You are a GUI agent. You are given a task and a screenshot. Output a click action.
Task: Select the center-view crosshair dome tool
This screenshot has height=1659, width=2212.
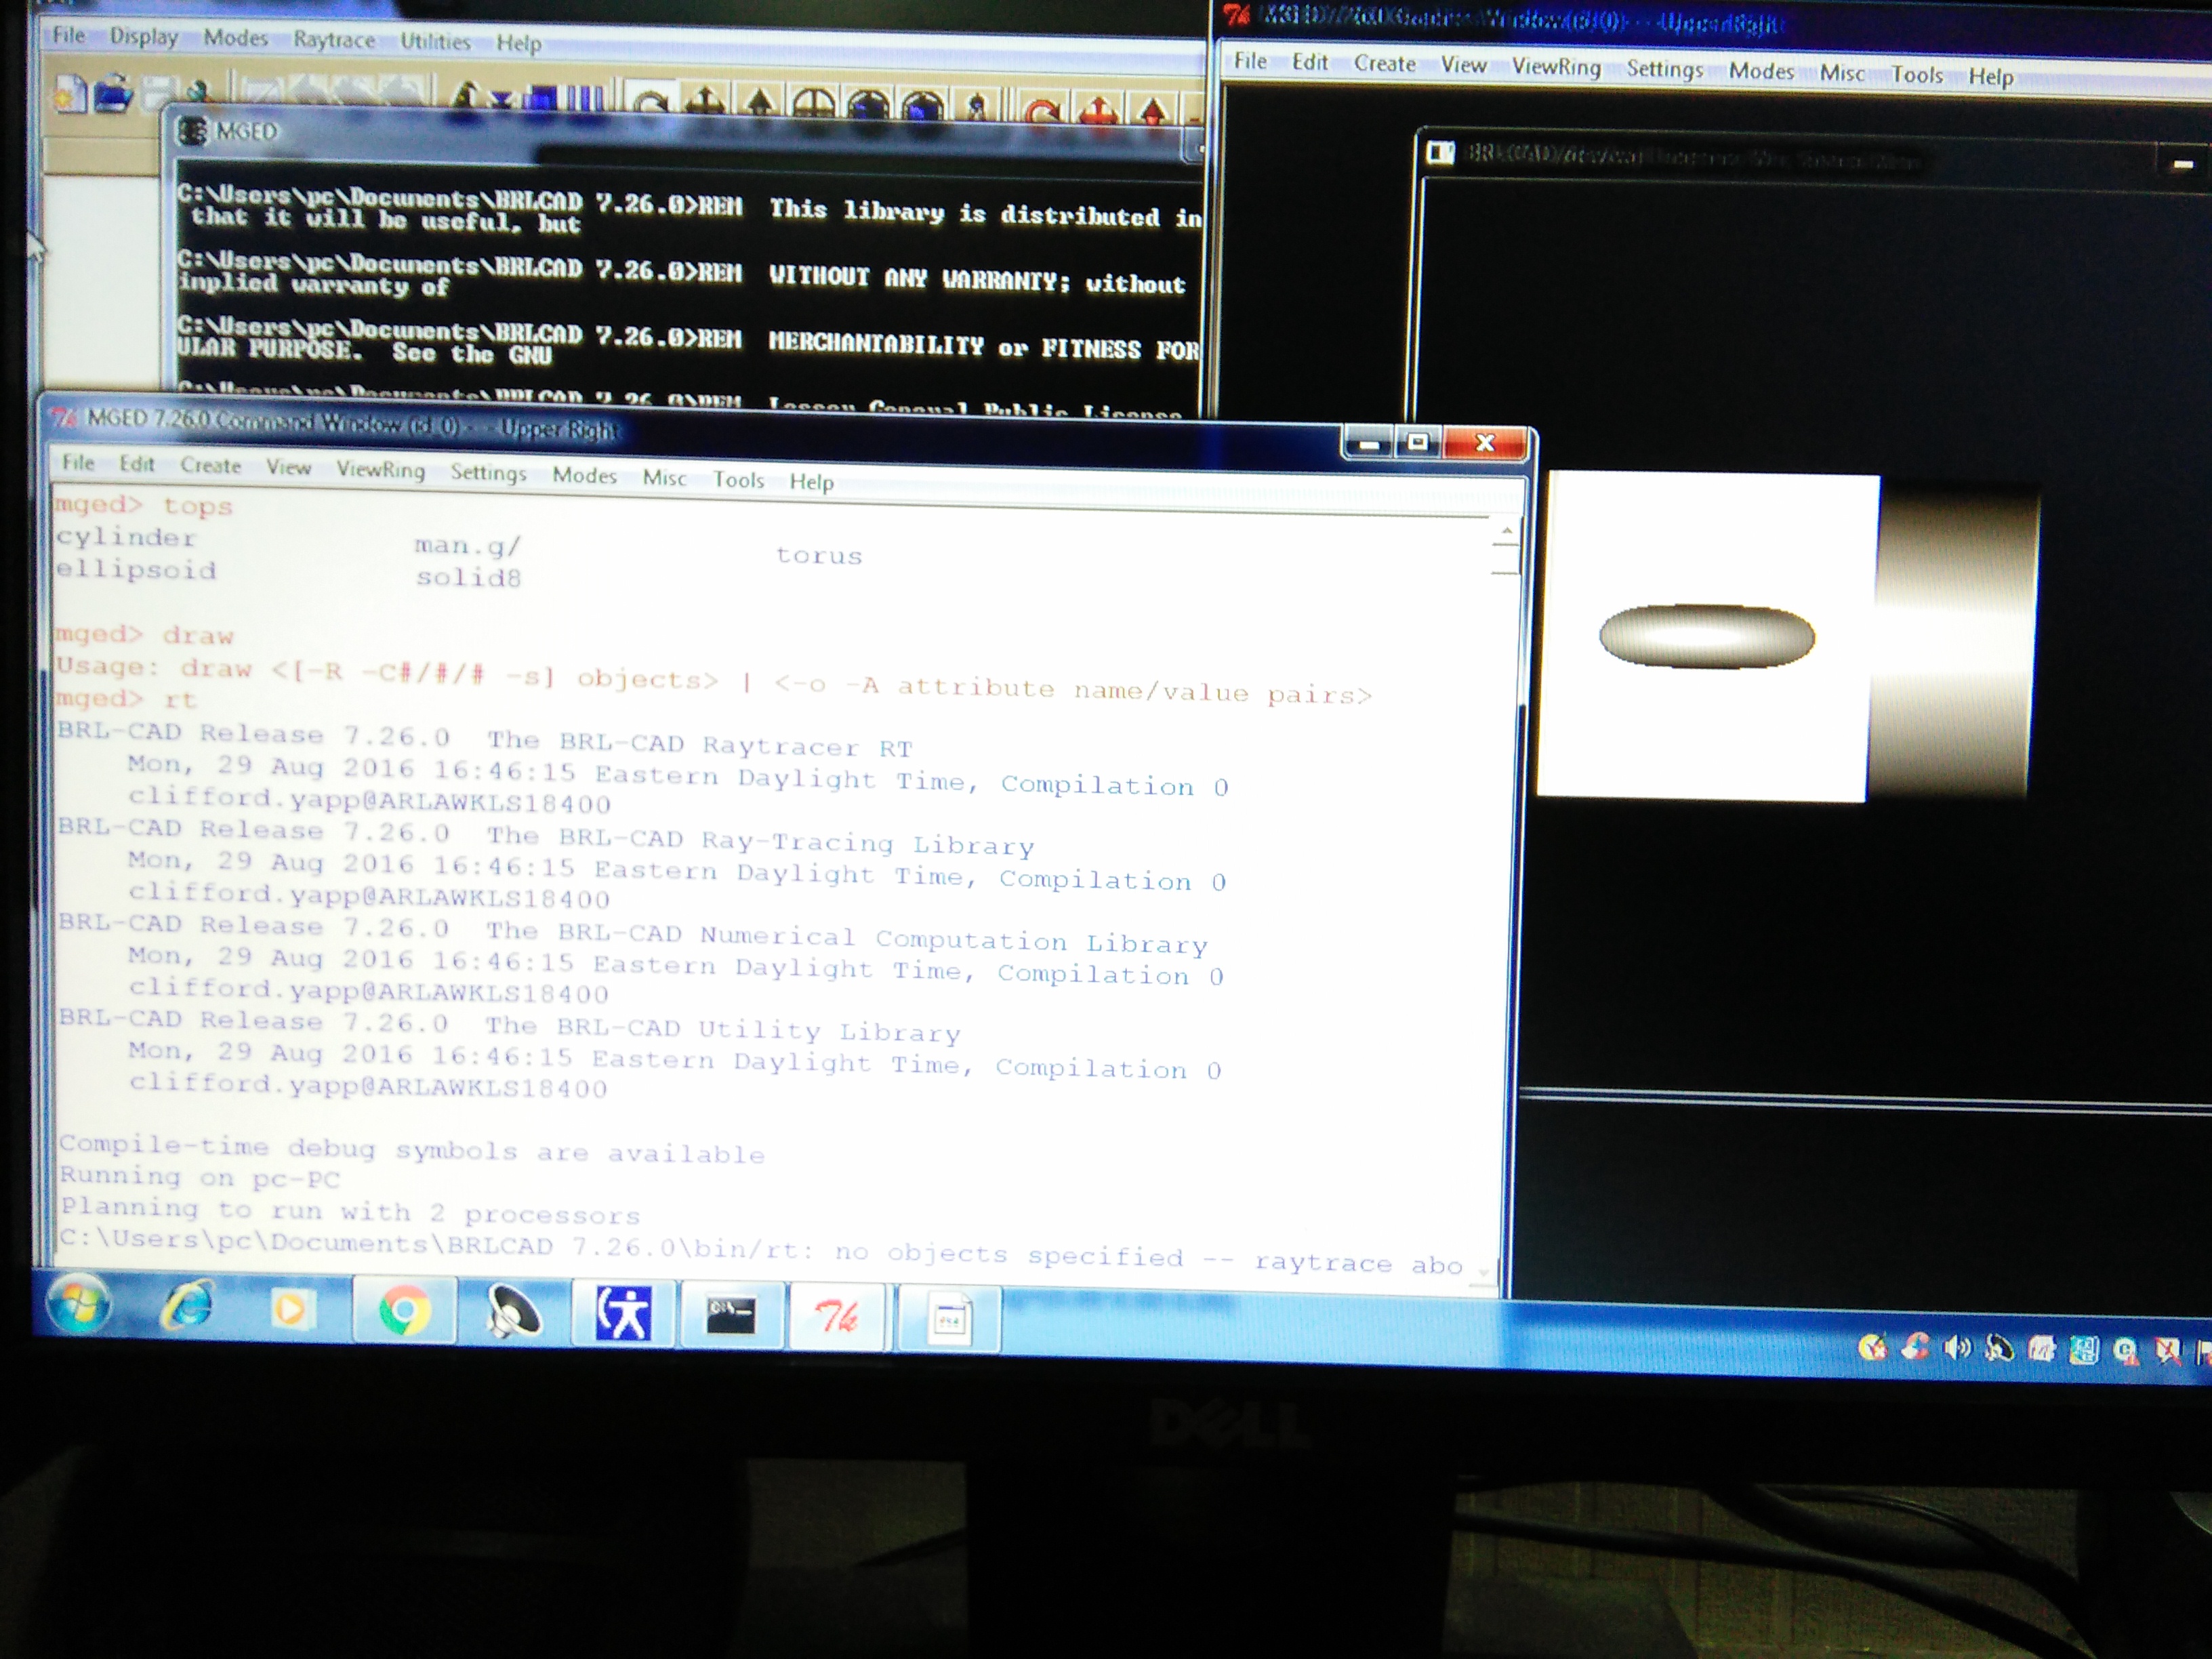pos(814,105)
